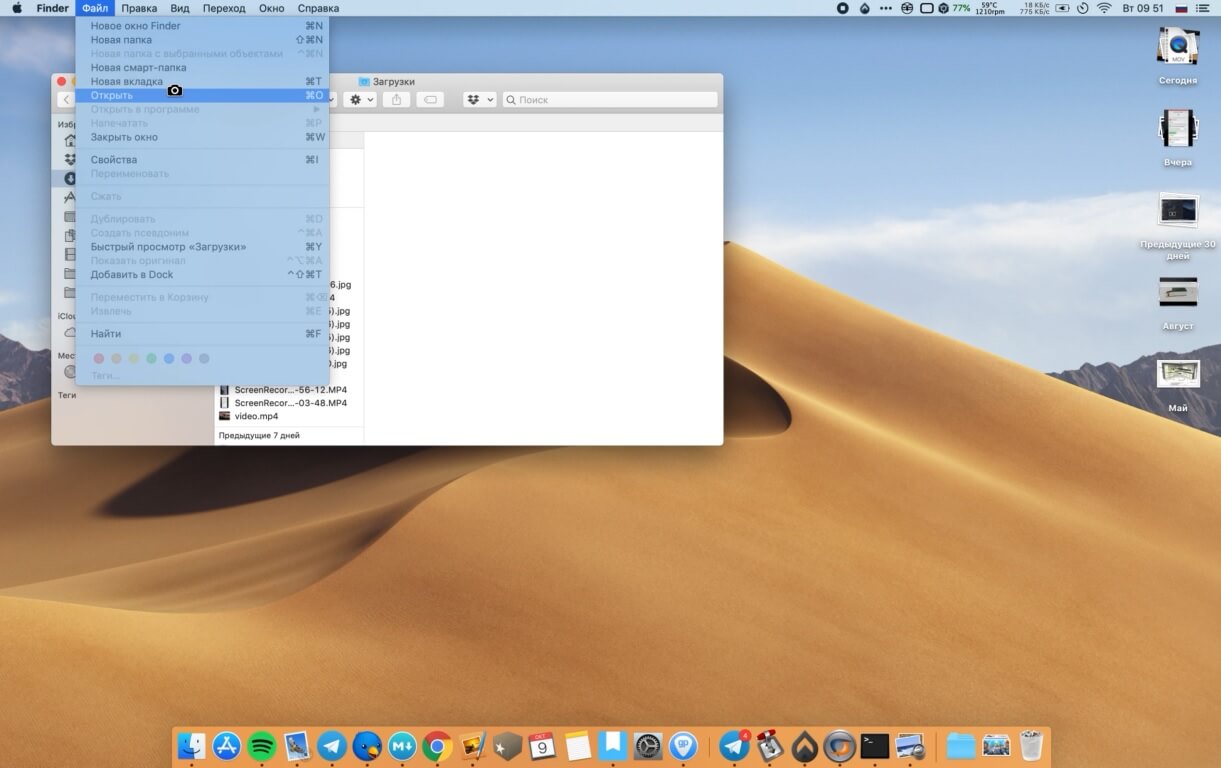Select the video.mp4 file in list

click(x=256, y=416)
